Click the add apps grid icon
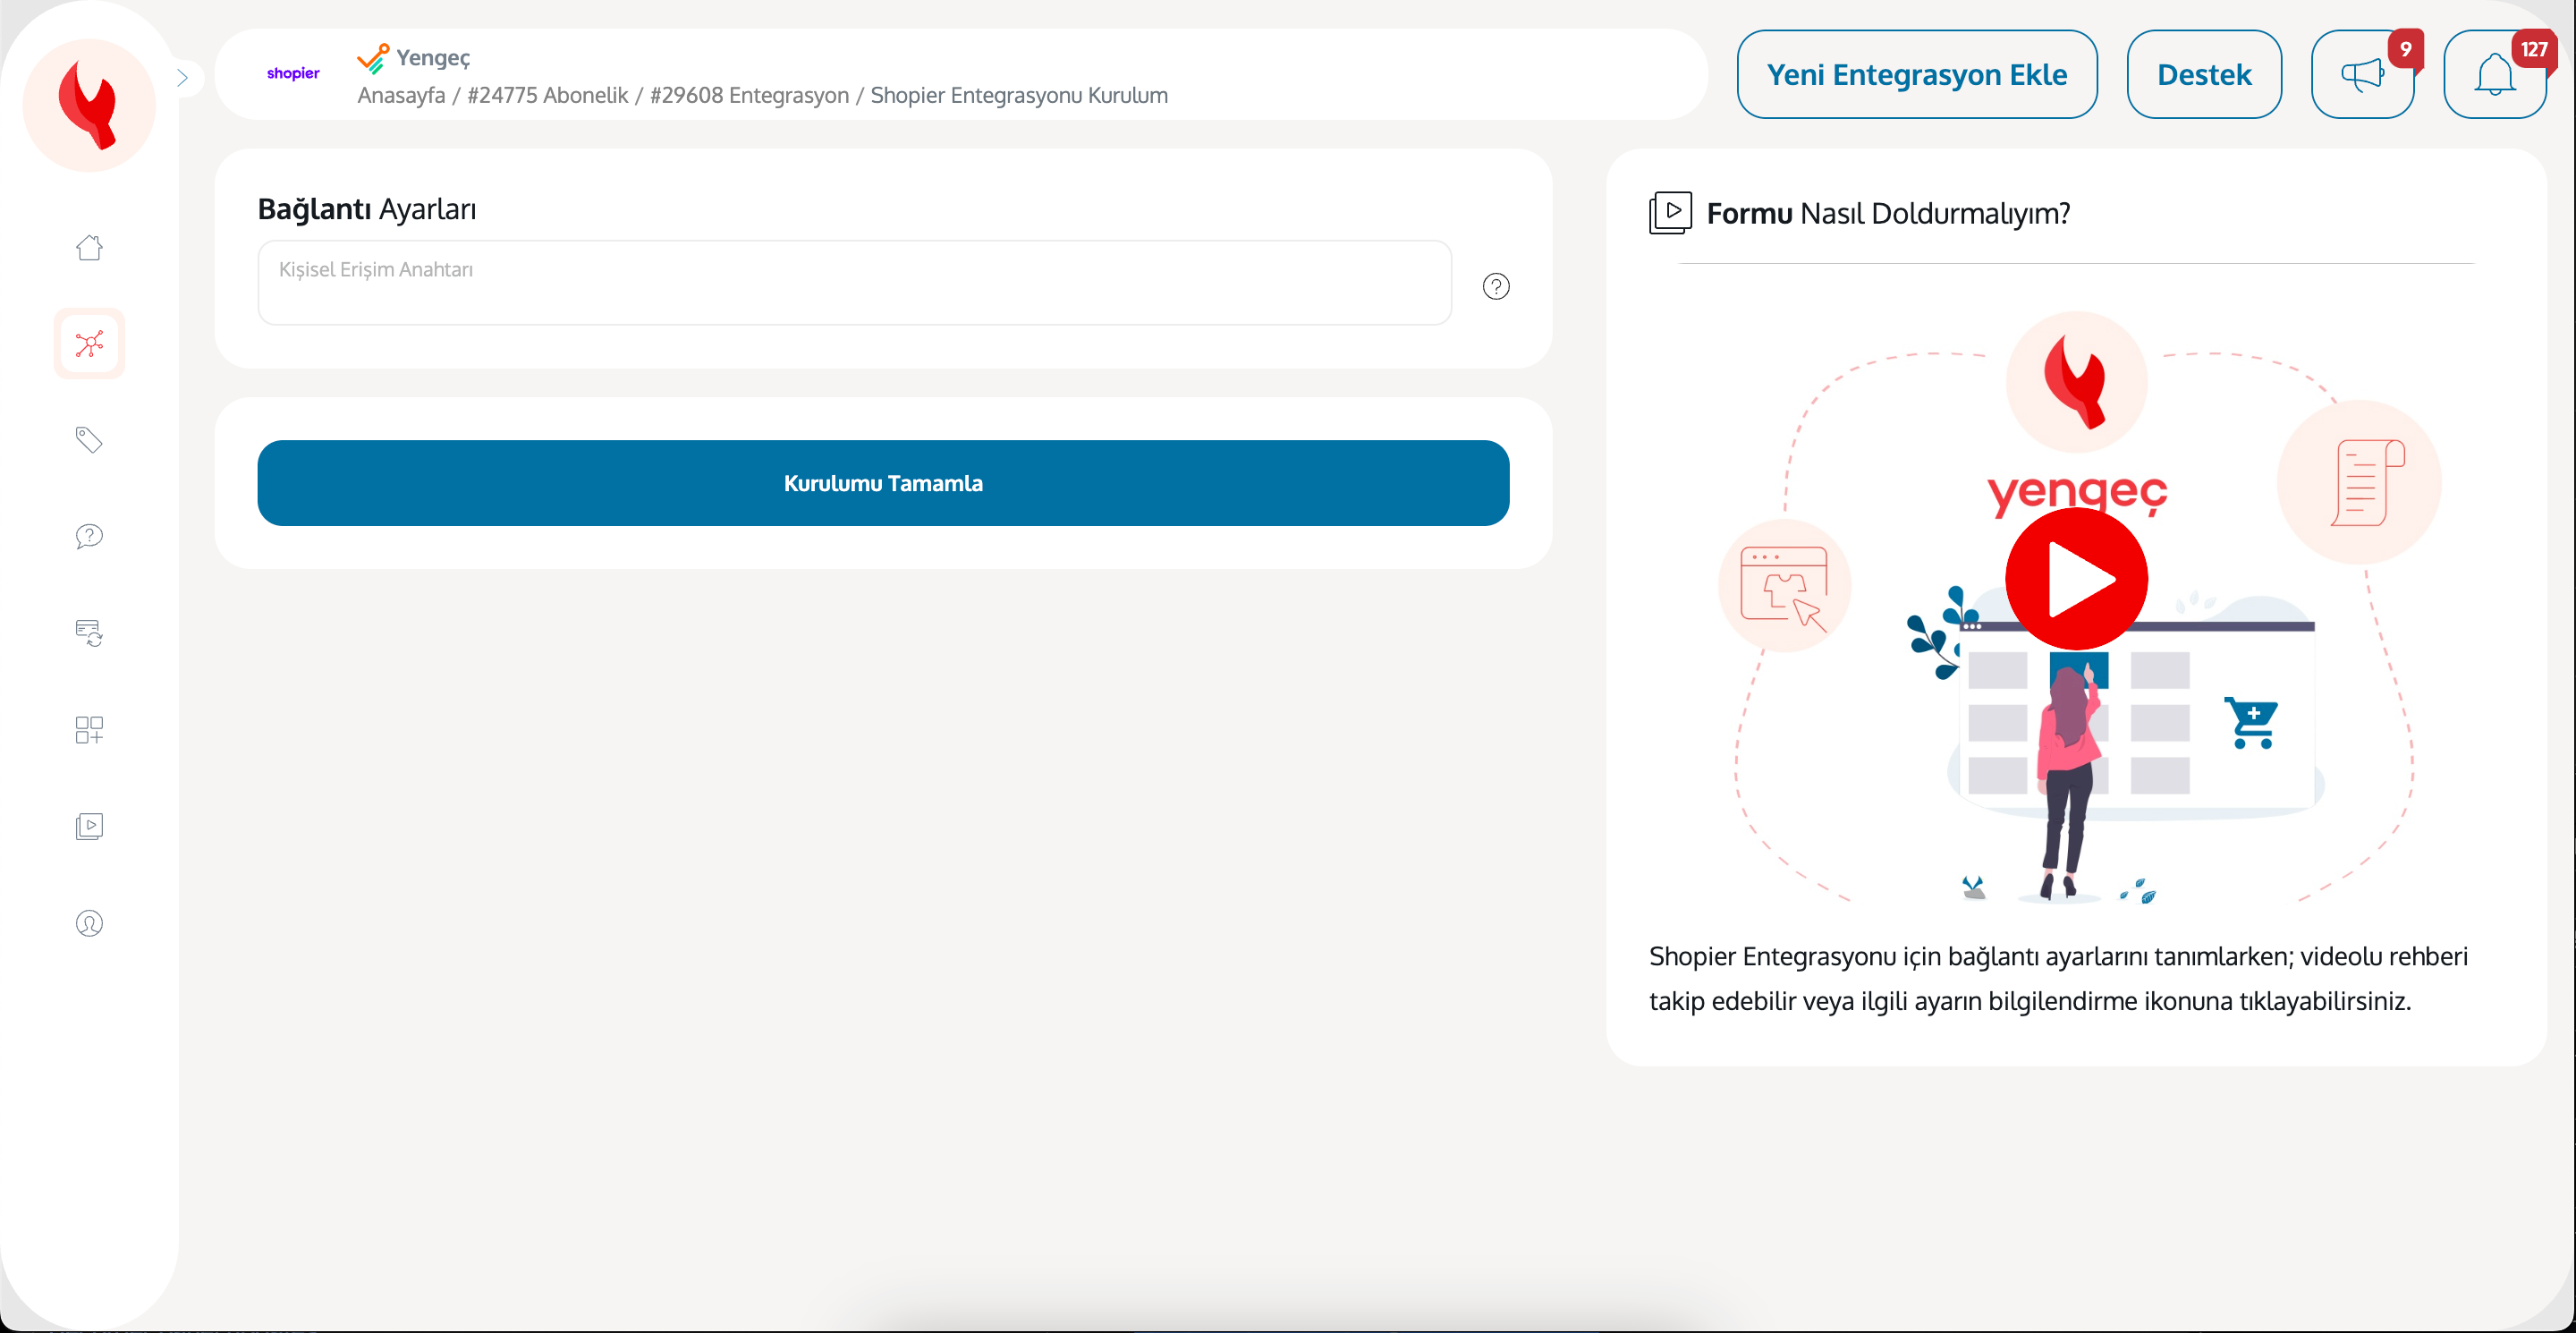Screen dimensions: 2576x1333 [x=89, y=729]
